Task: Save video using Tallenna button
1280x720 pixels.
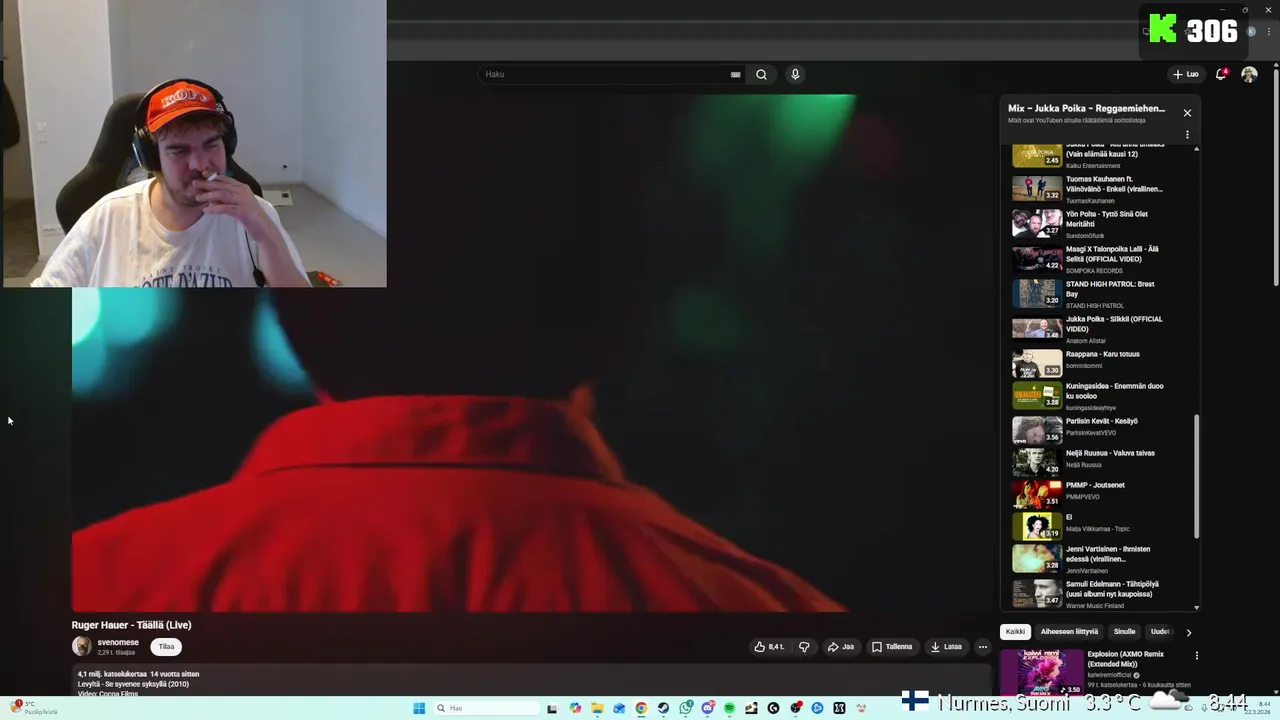Action: click(892, 647)
